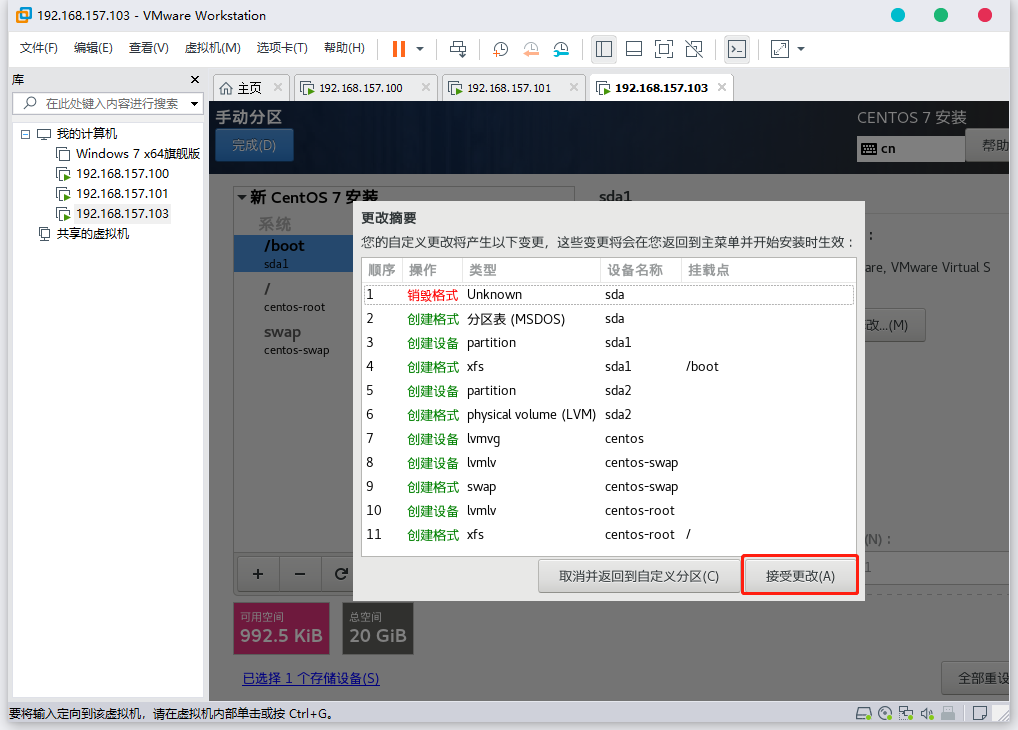Collapse the 我的计算机 tree node
Viewport: 1018px width, 730px height.
click(x=25, y=134)
